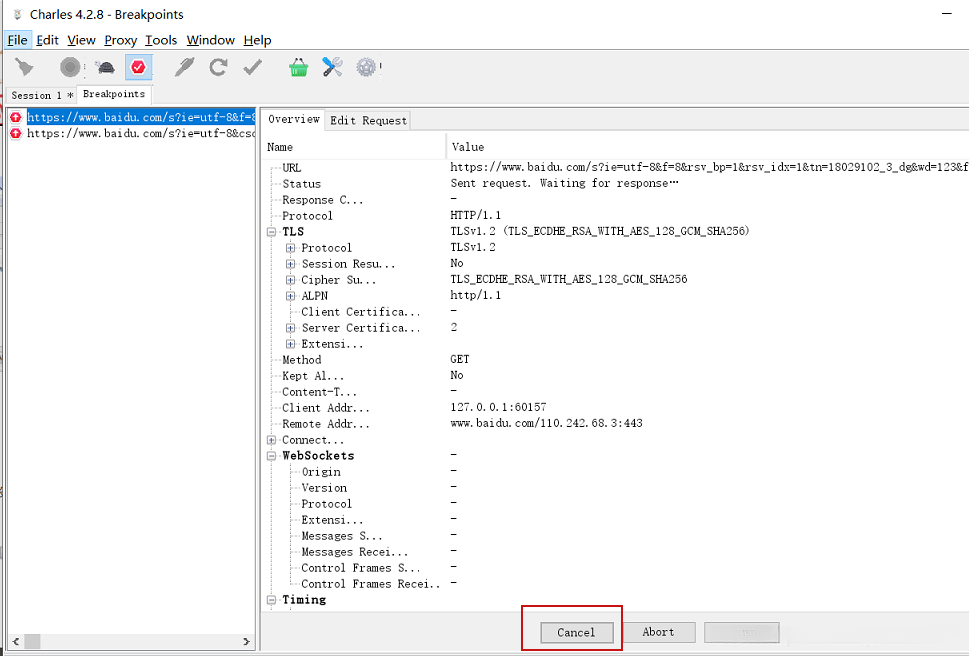Viewport: 969px width, 656px height.
Task: Select second baidu request with csq
Action: click(x=141, y=133)
